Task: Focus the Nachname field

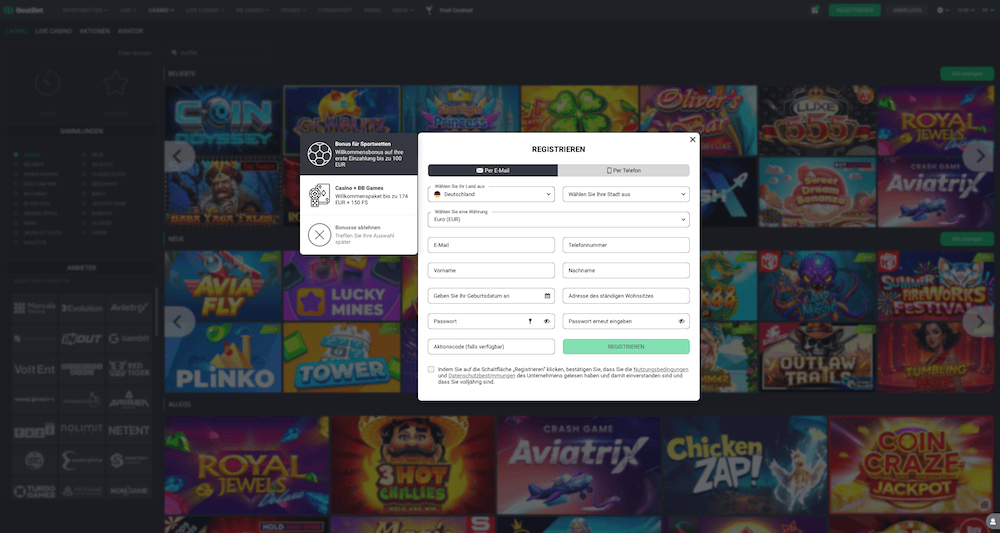Action: (626, 270)
